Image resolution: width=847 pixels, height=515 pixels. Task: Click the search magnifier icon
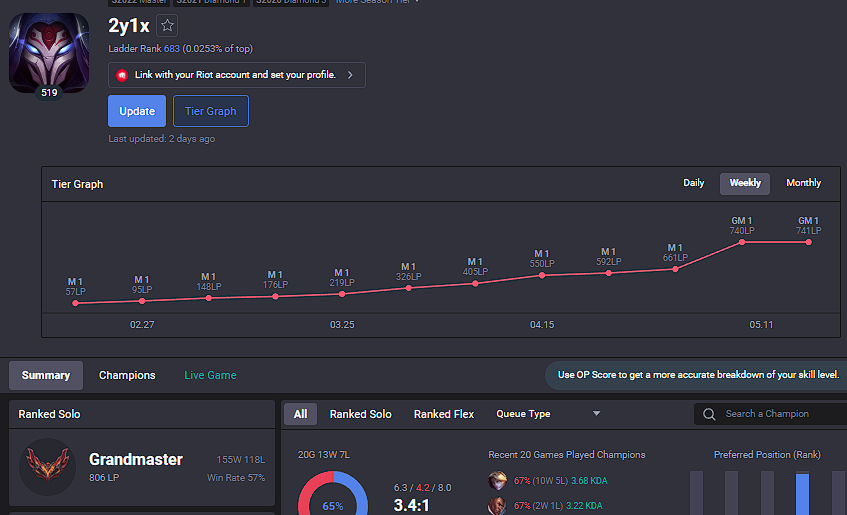point(709,414)
